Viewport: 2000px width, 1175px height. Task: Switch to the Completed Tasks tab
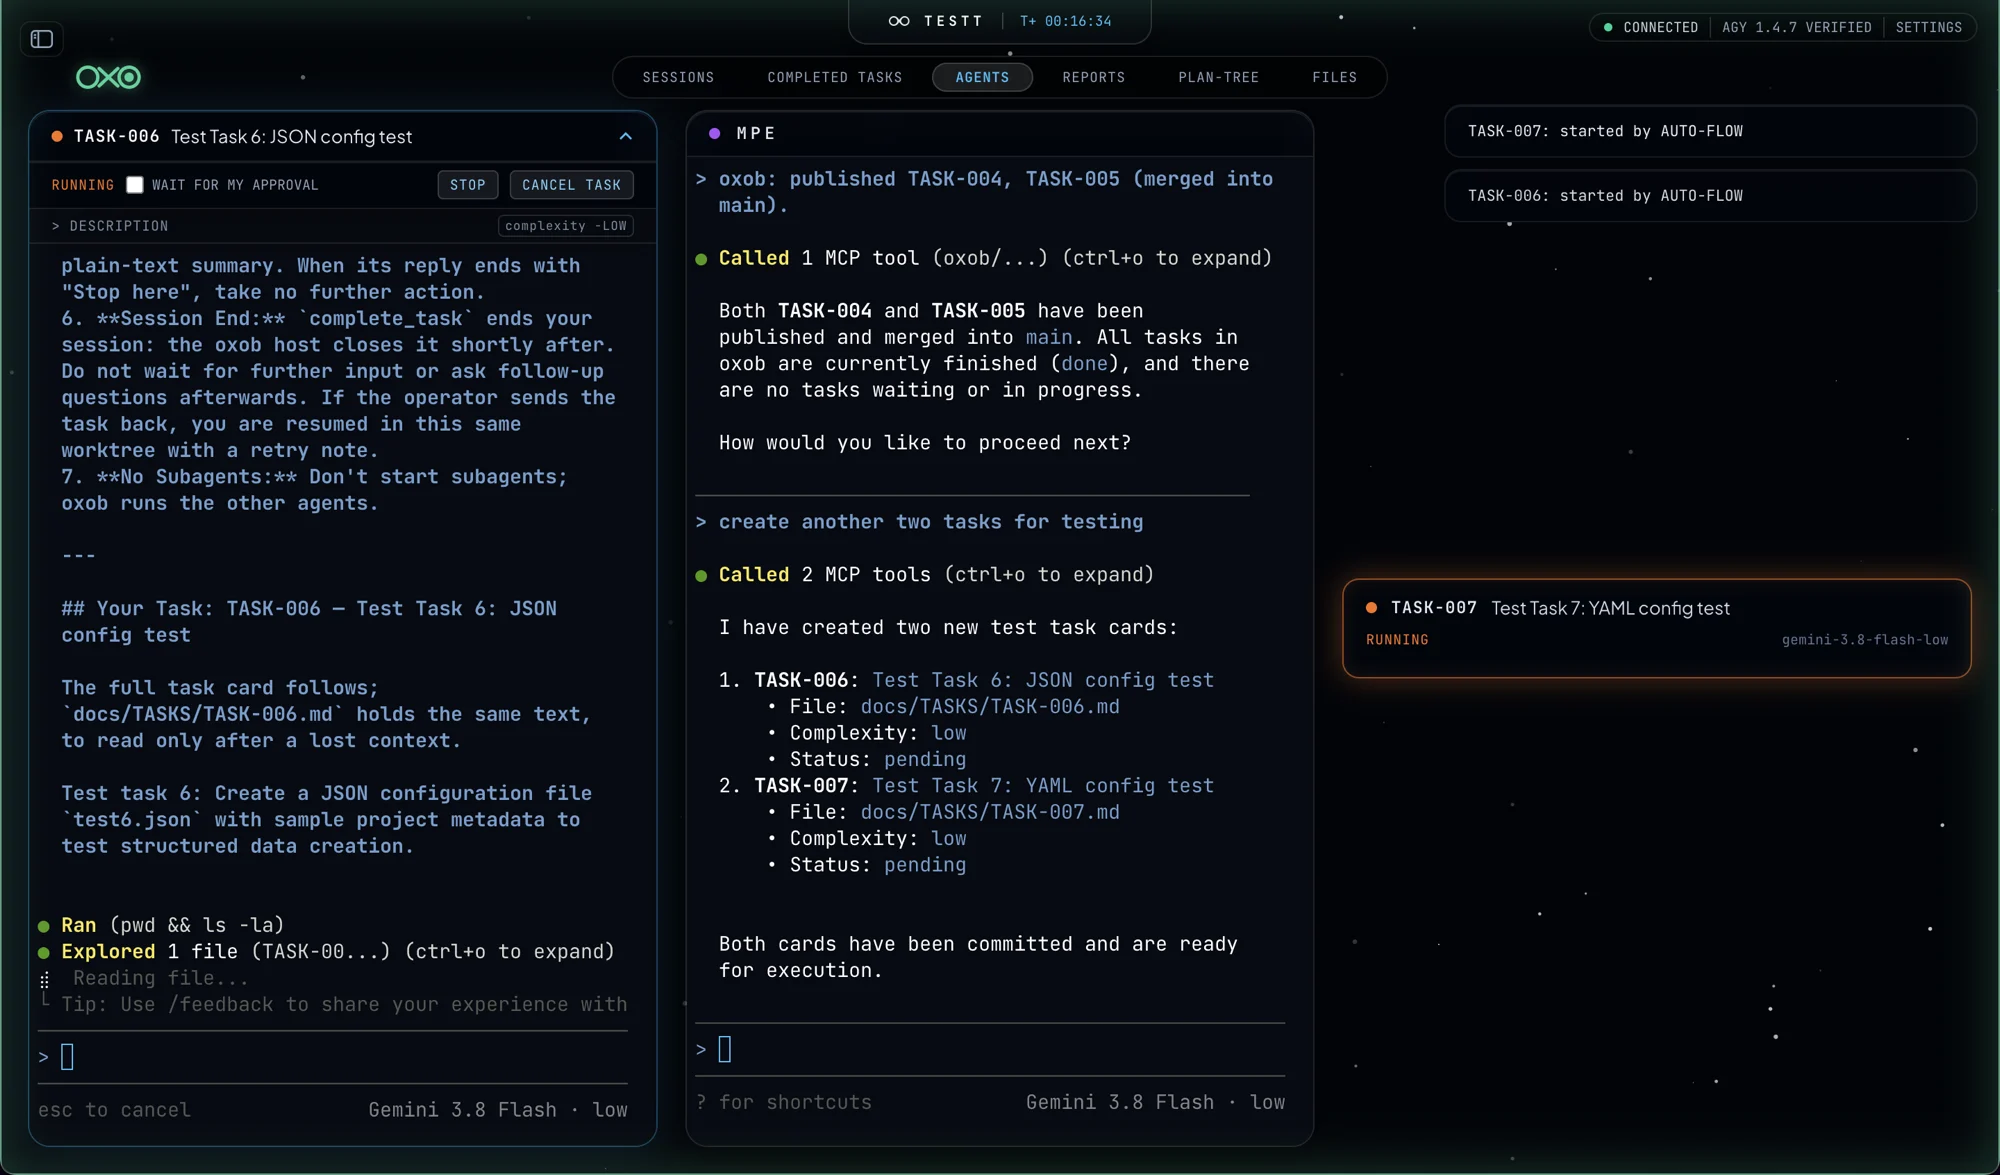pyautogui.click(x=835, y=77)
